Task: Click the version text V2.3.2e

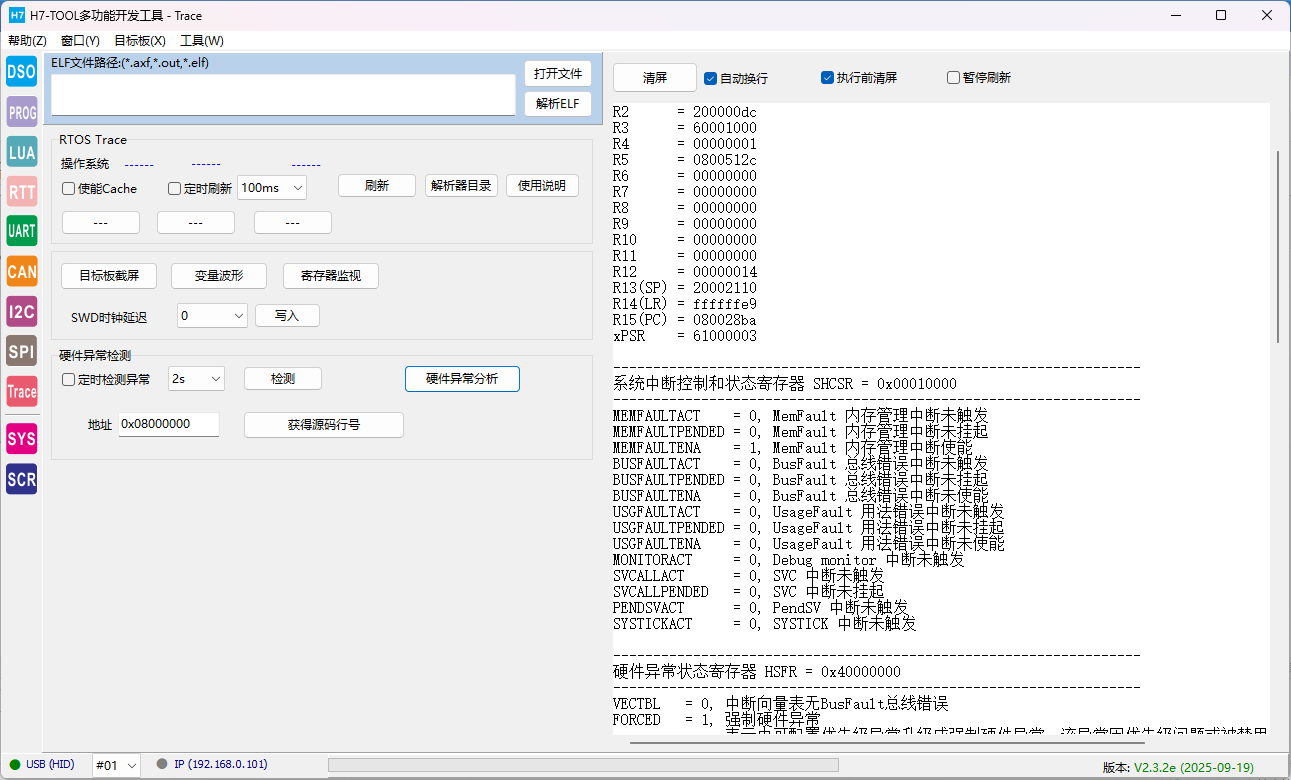Action: click(1193, 767)
